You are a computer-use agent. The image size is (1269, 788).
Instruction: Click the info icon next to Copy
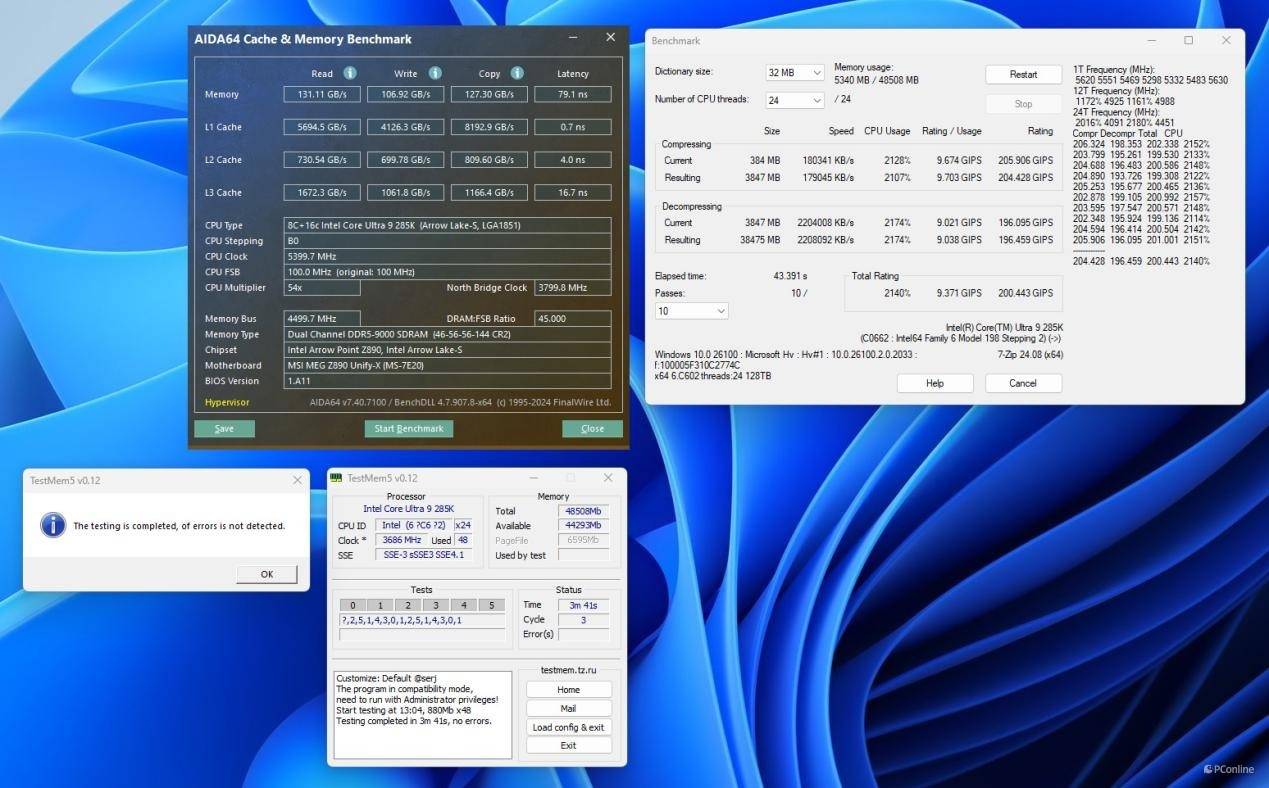click(x=517, y=73)
